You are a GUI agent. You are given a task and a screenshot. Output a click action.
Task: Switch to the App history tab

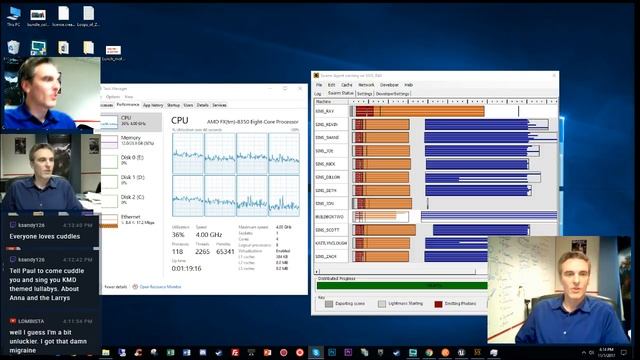pyautogui.click(x=153, y=105)
